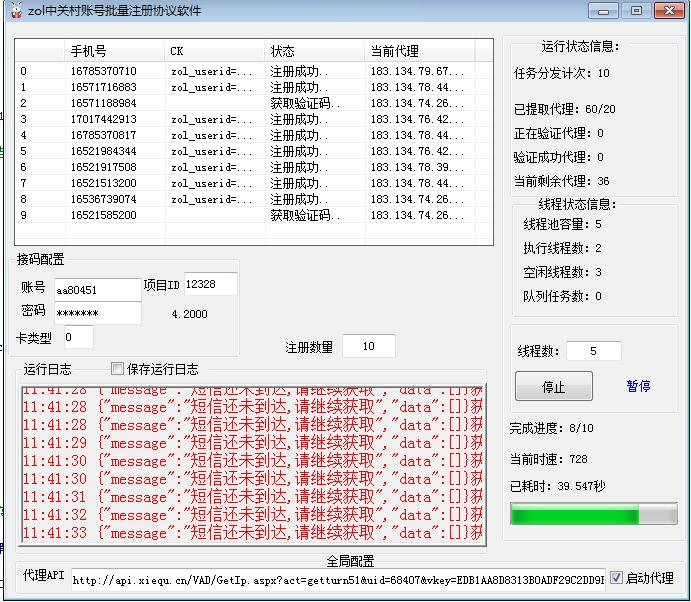Minimize the window
Viewport: 691px width, 602px height.
tap(602, 11)
